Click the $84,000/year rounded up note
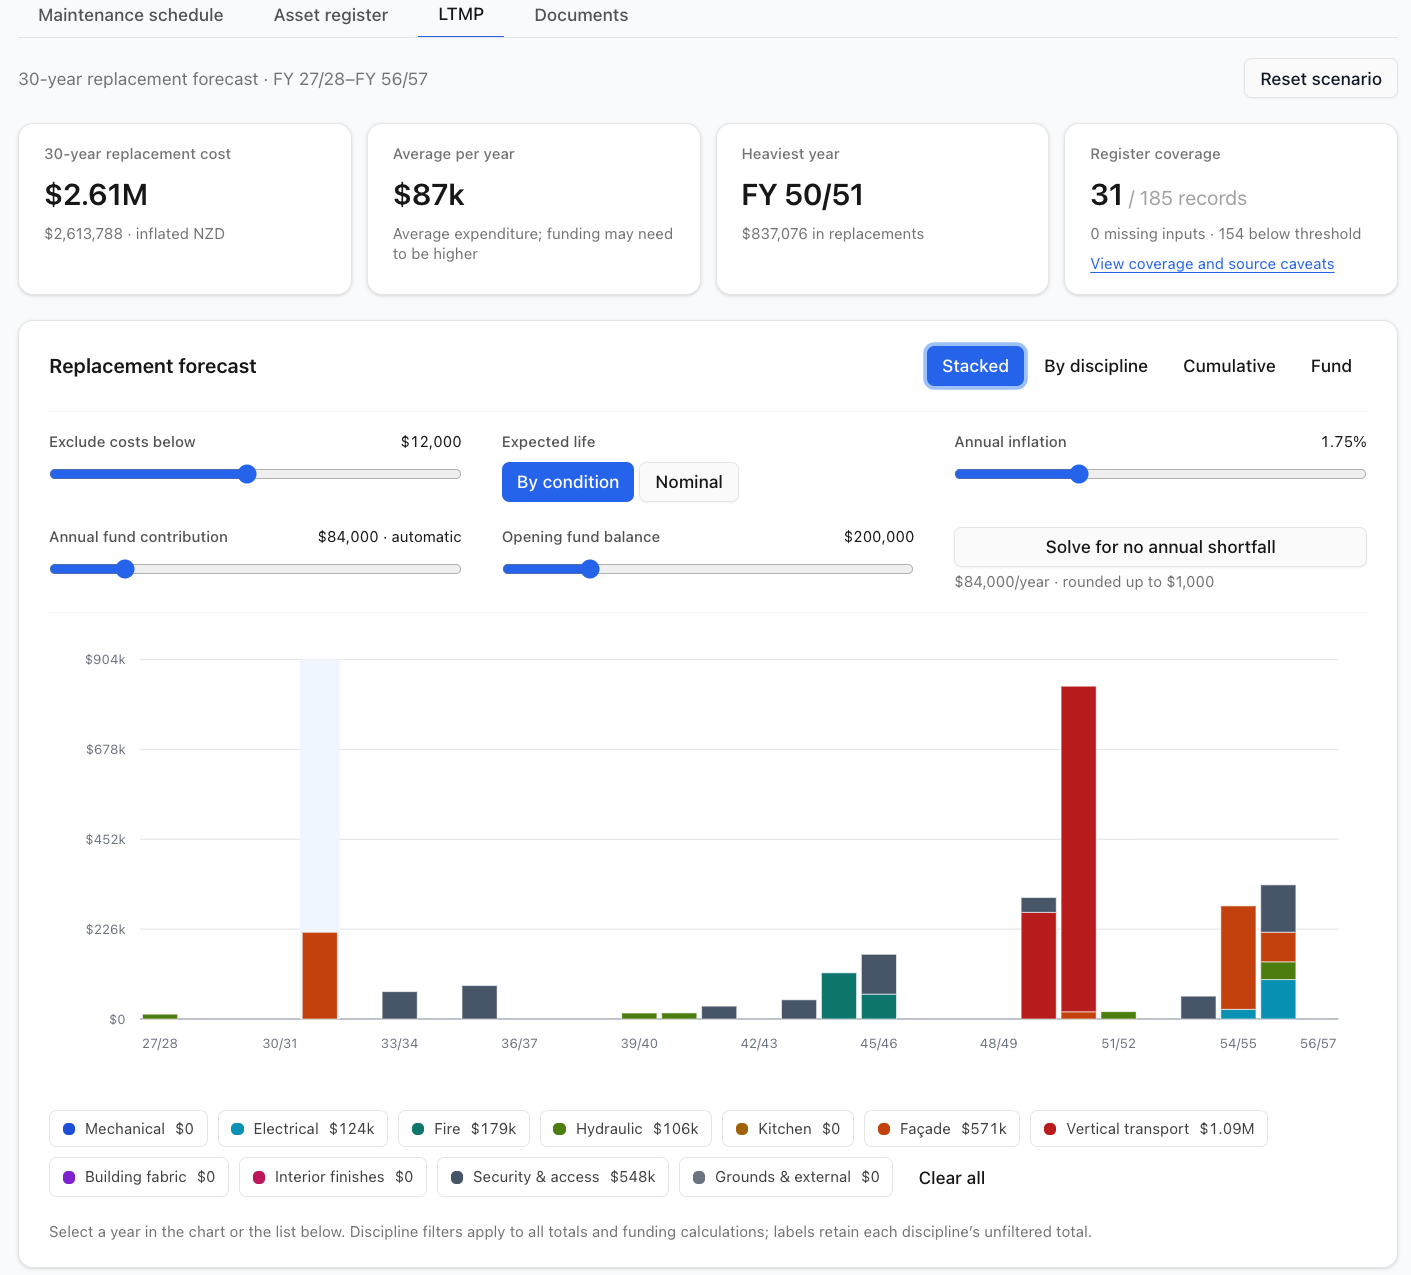Screen dimensions: 1411x1275 pos(1084,582)
